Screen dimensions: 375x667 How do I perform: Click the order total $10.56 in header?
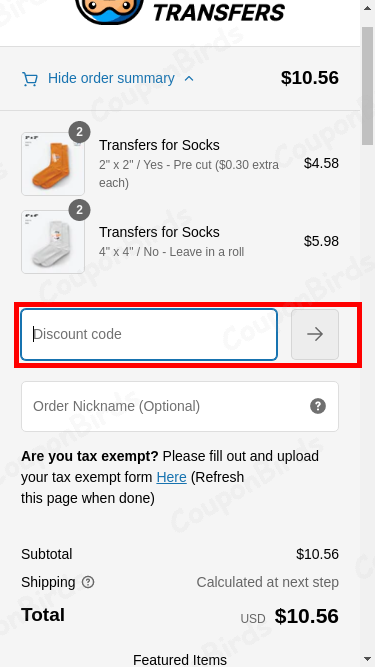[310, 78]
